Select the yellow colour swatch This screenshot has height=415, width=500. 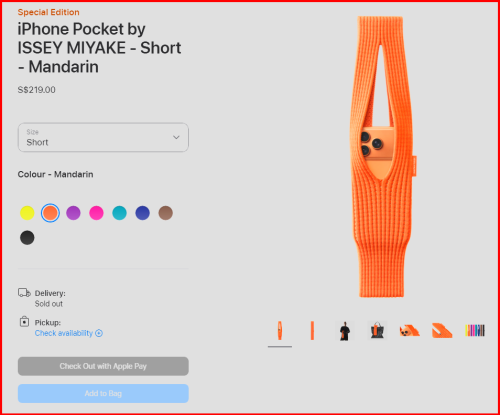[x=27, y=213]
